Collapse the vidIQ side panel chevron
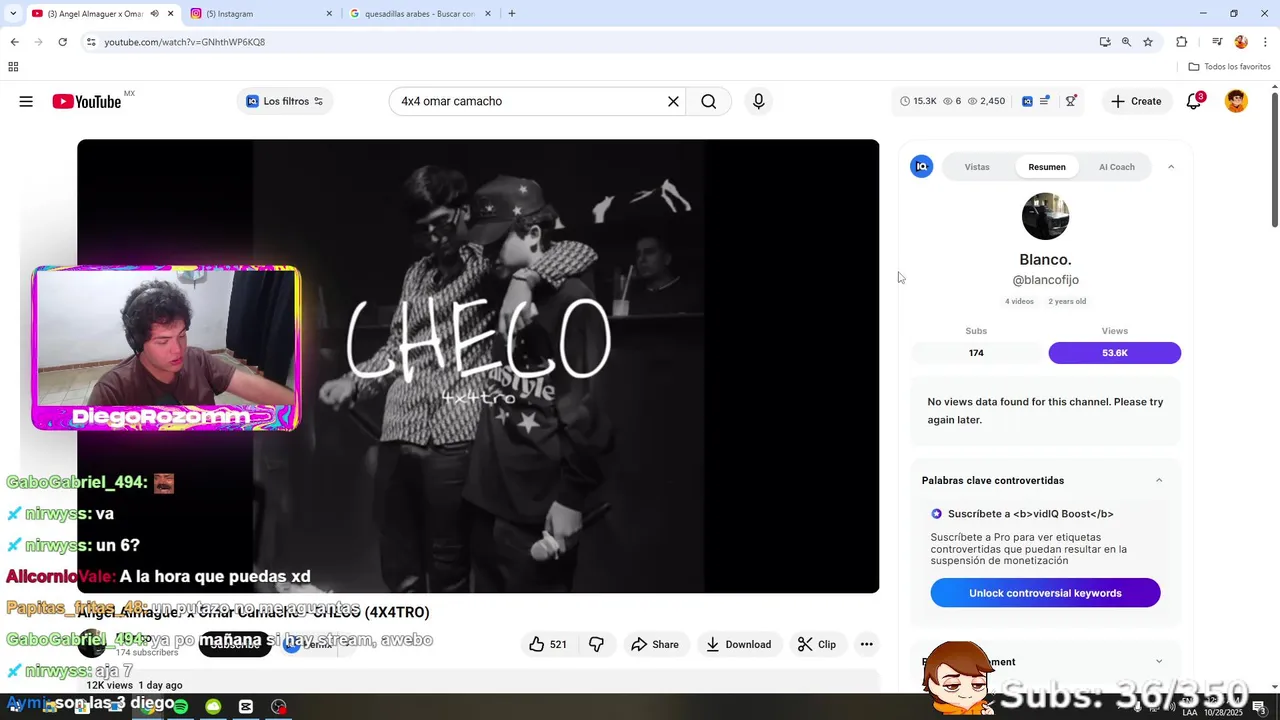The height and width of the screenshot is (720, 1280). click(x=1171, y=167)
